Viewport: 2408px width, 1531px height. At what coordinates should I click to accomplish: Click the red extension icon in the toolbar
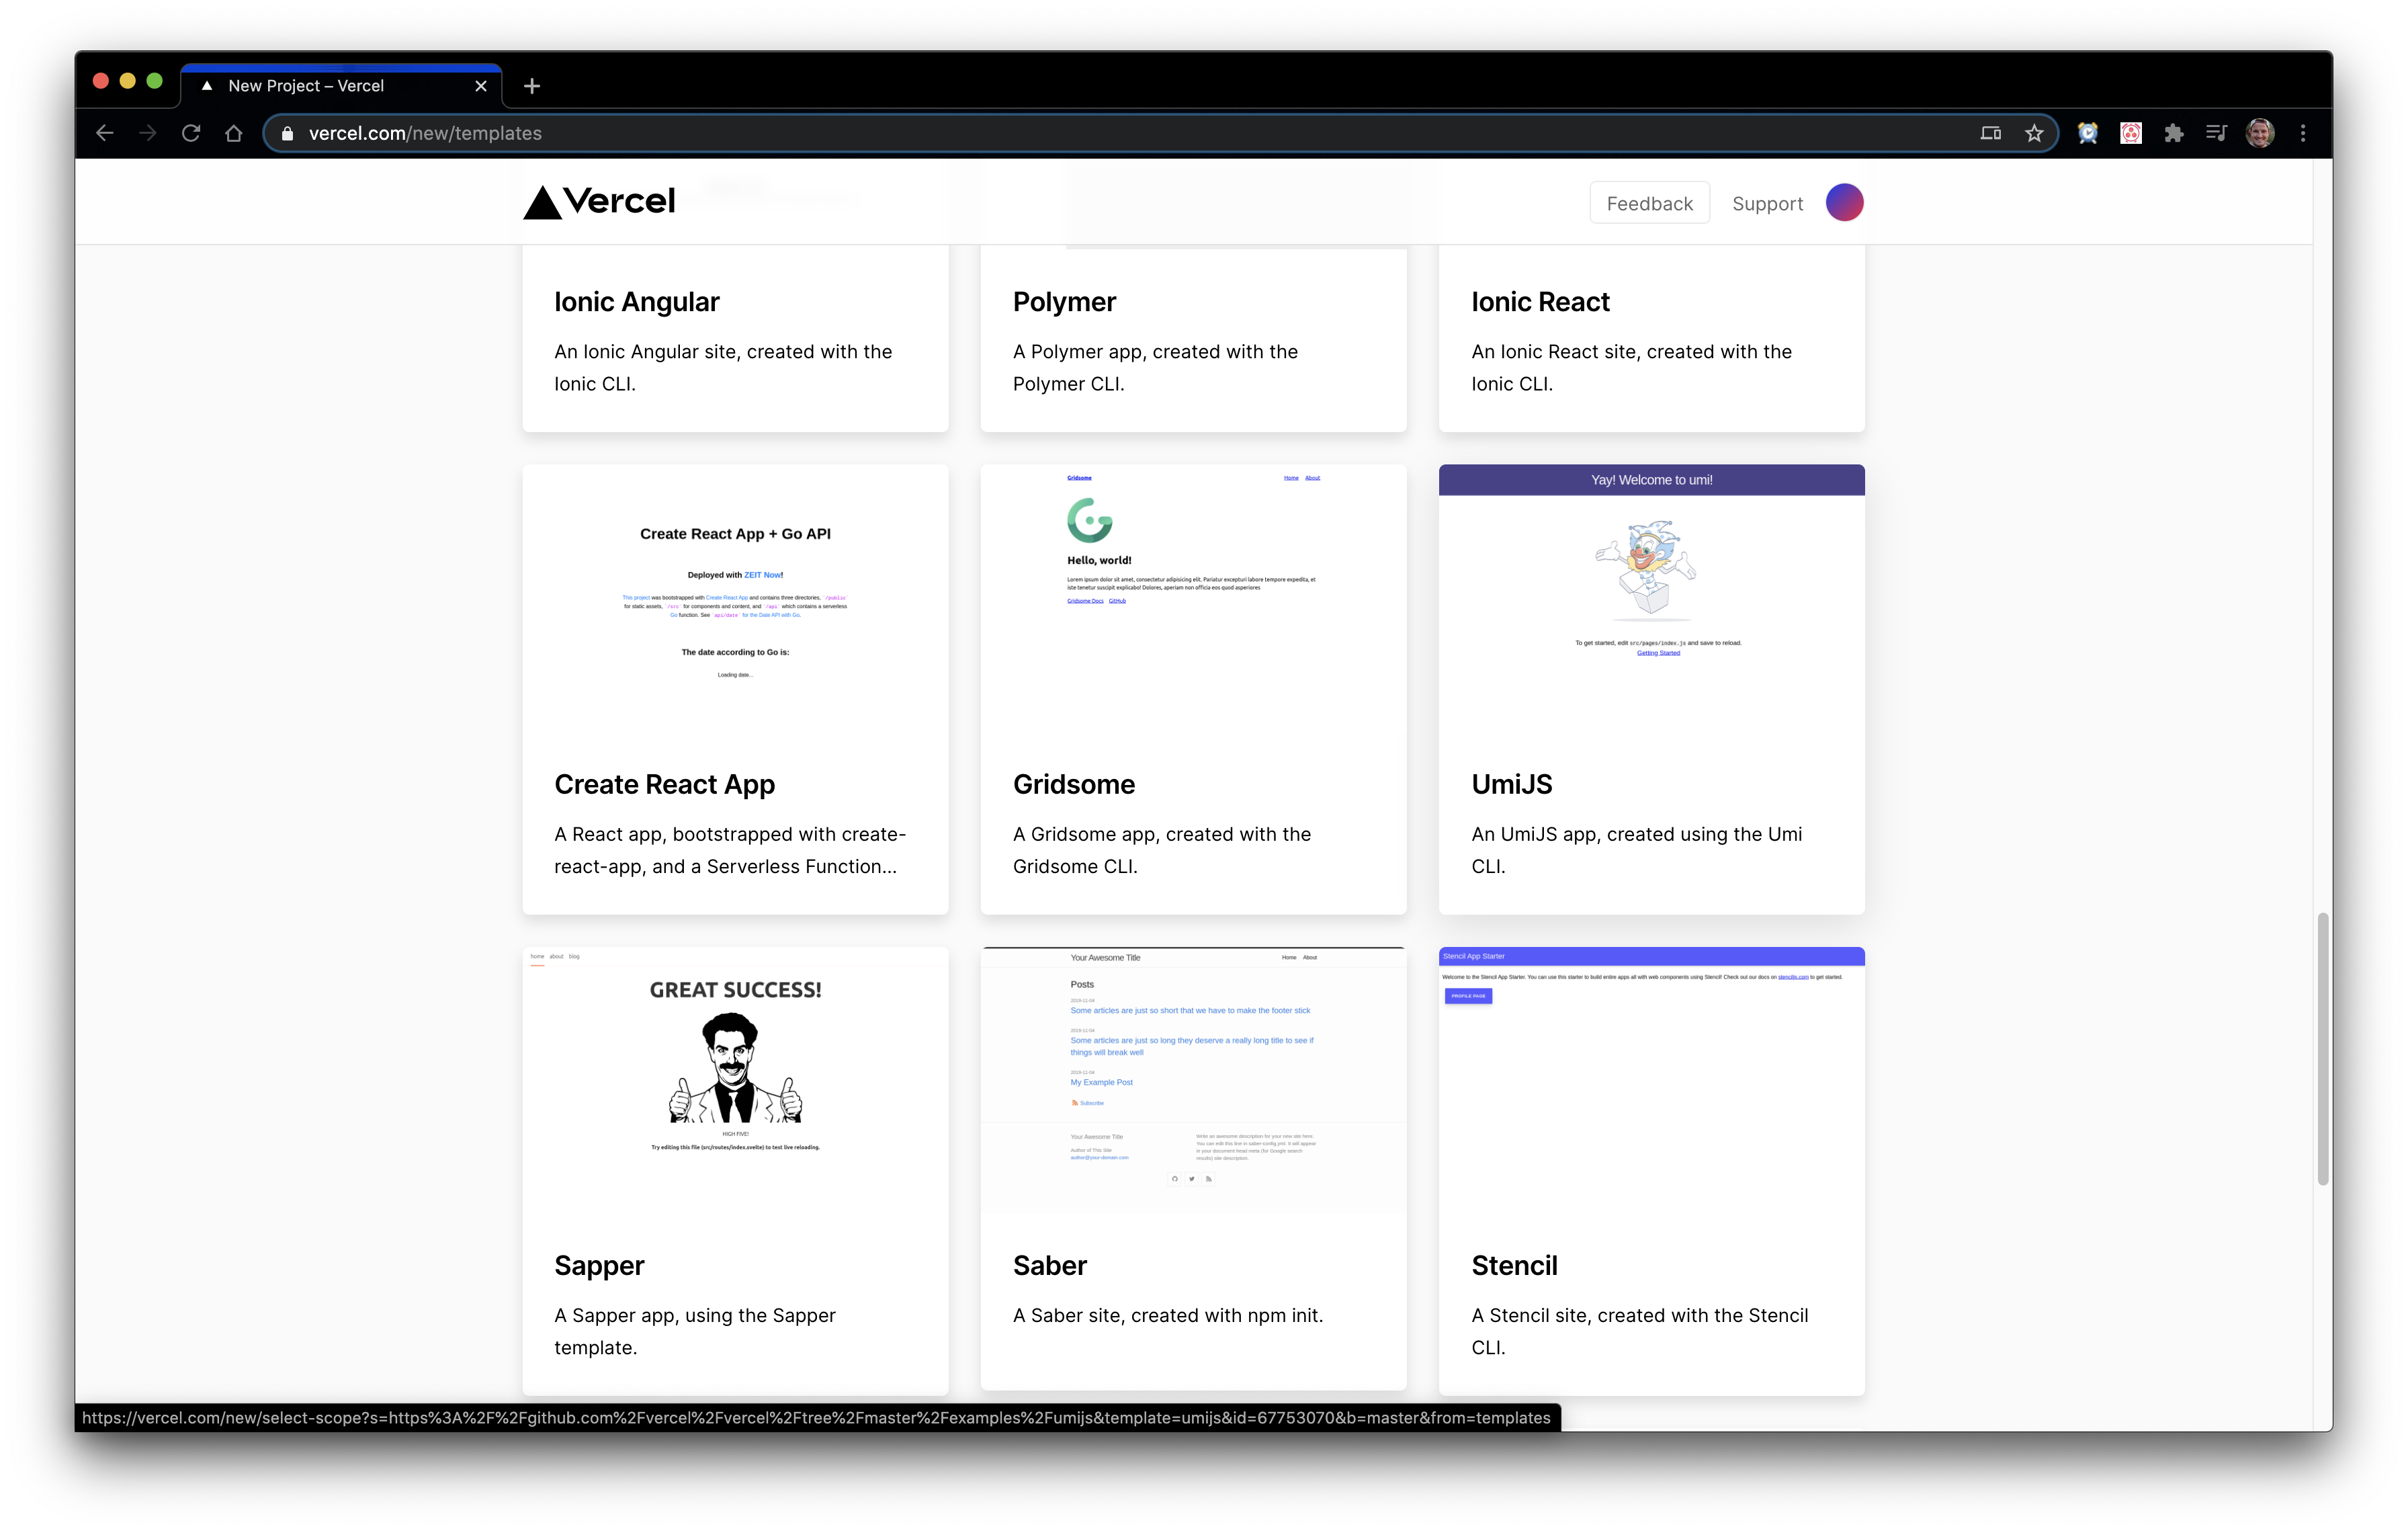pos(2131,133)
